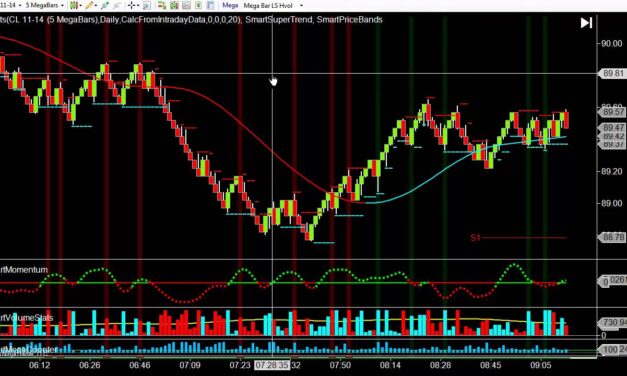Image resolution: width=627 pixels, height=376 pixels.
Task: Select the pencil drawing tools icon
Action: [x=89, y=5]
